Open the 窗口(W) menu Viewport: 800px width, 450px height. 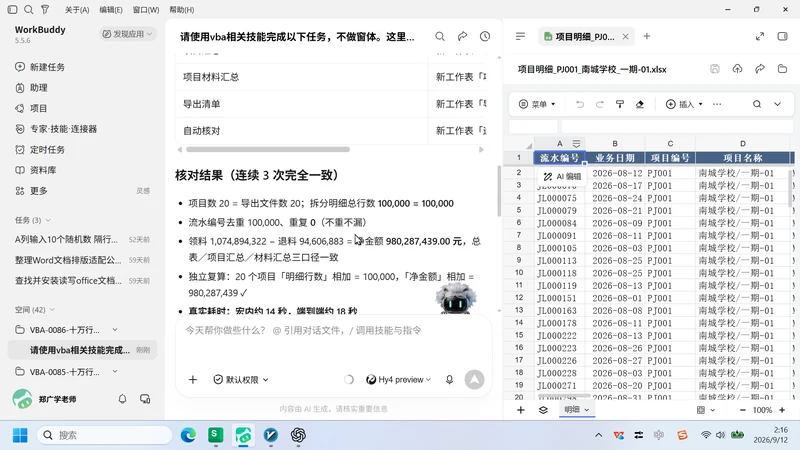coord(145,10)
